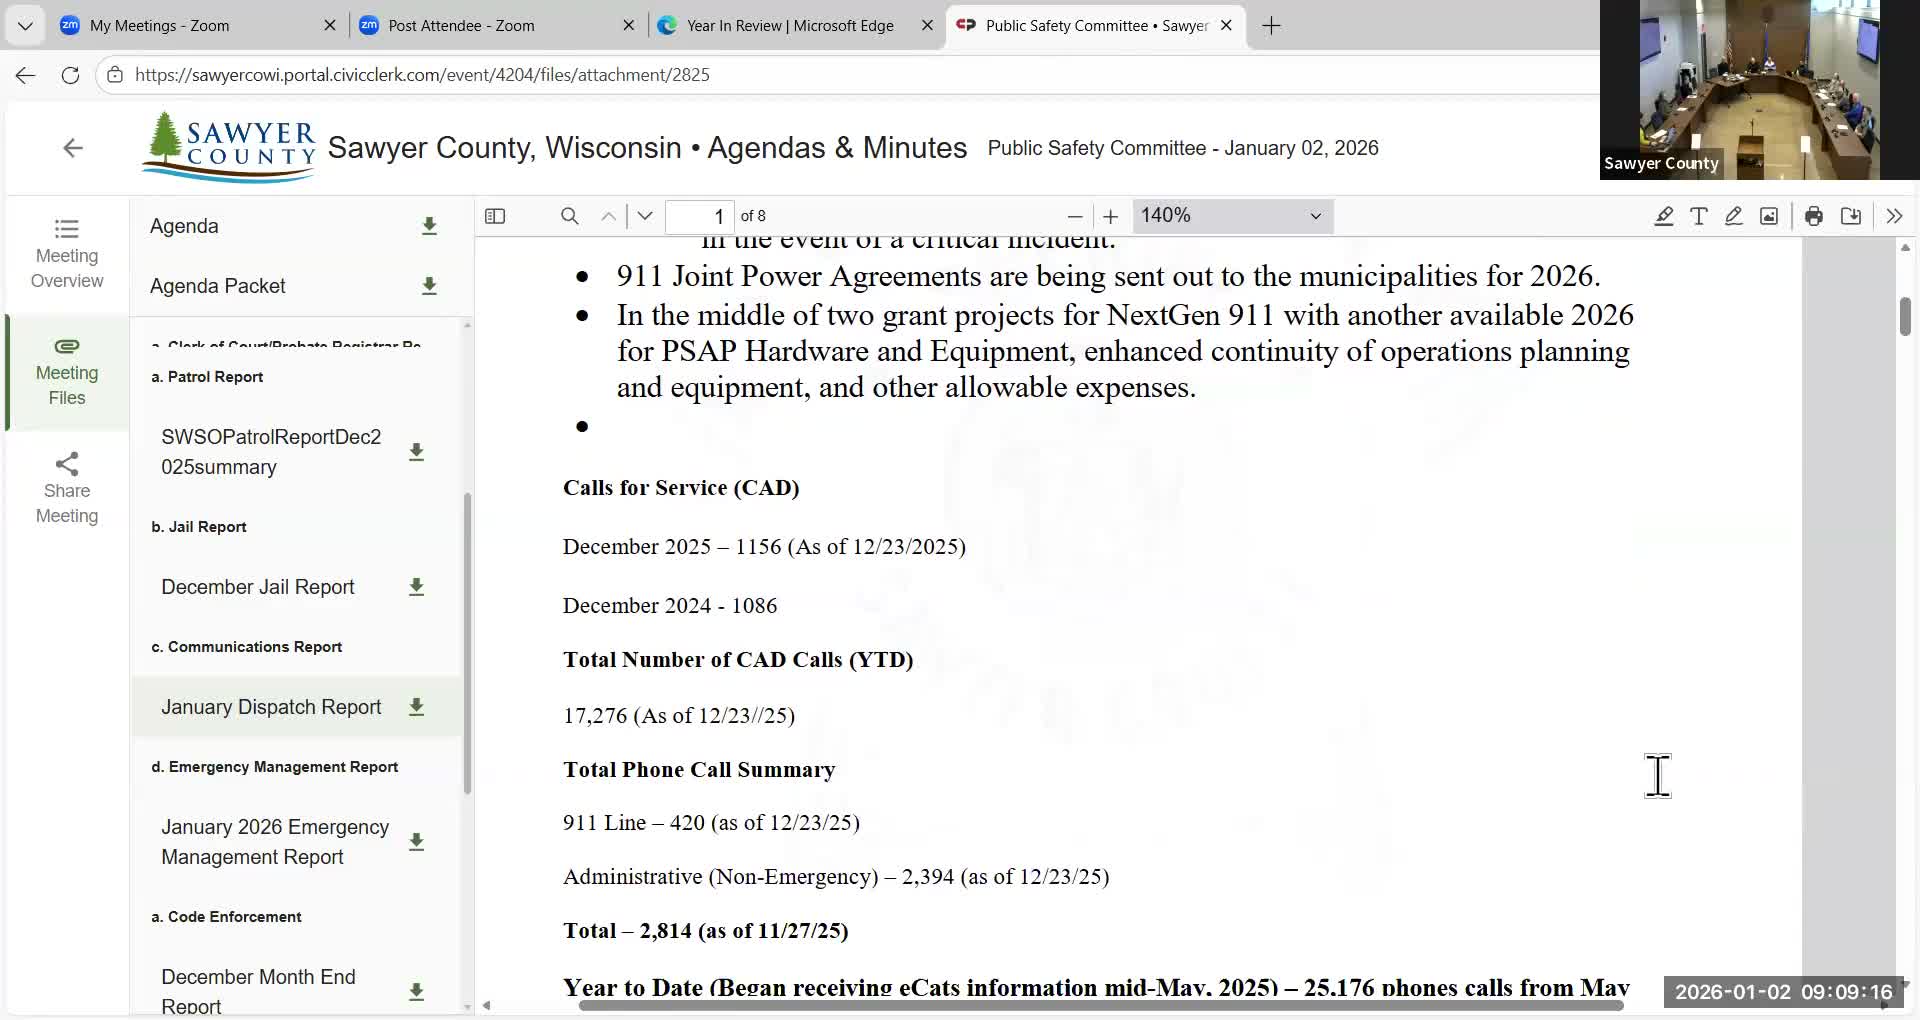Click 'Total Number of CAD Calls (YTD)' text
The image size is (1920, 1020).
(x=738, y=660)
